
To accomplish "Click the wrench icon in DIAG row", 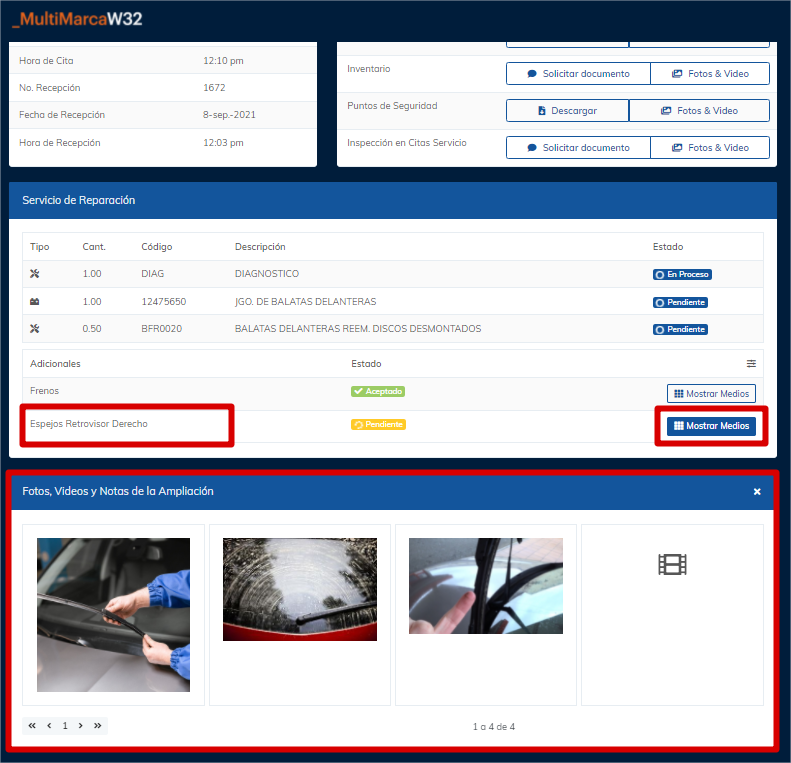I will click(34, 274).
